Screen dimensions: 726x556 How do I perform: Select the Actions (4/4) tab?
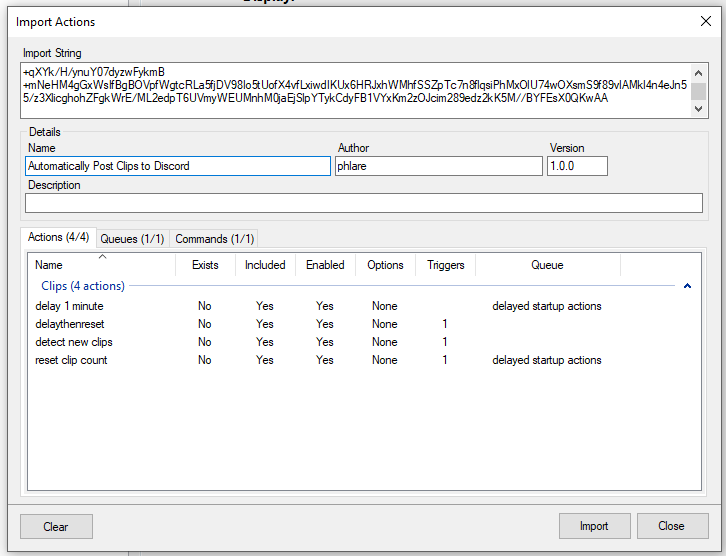pyautogui.click(x=58, y=237)
